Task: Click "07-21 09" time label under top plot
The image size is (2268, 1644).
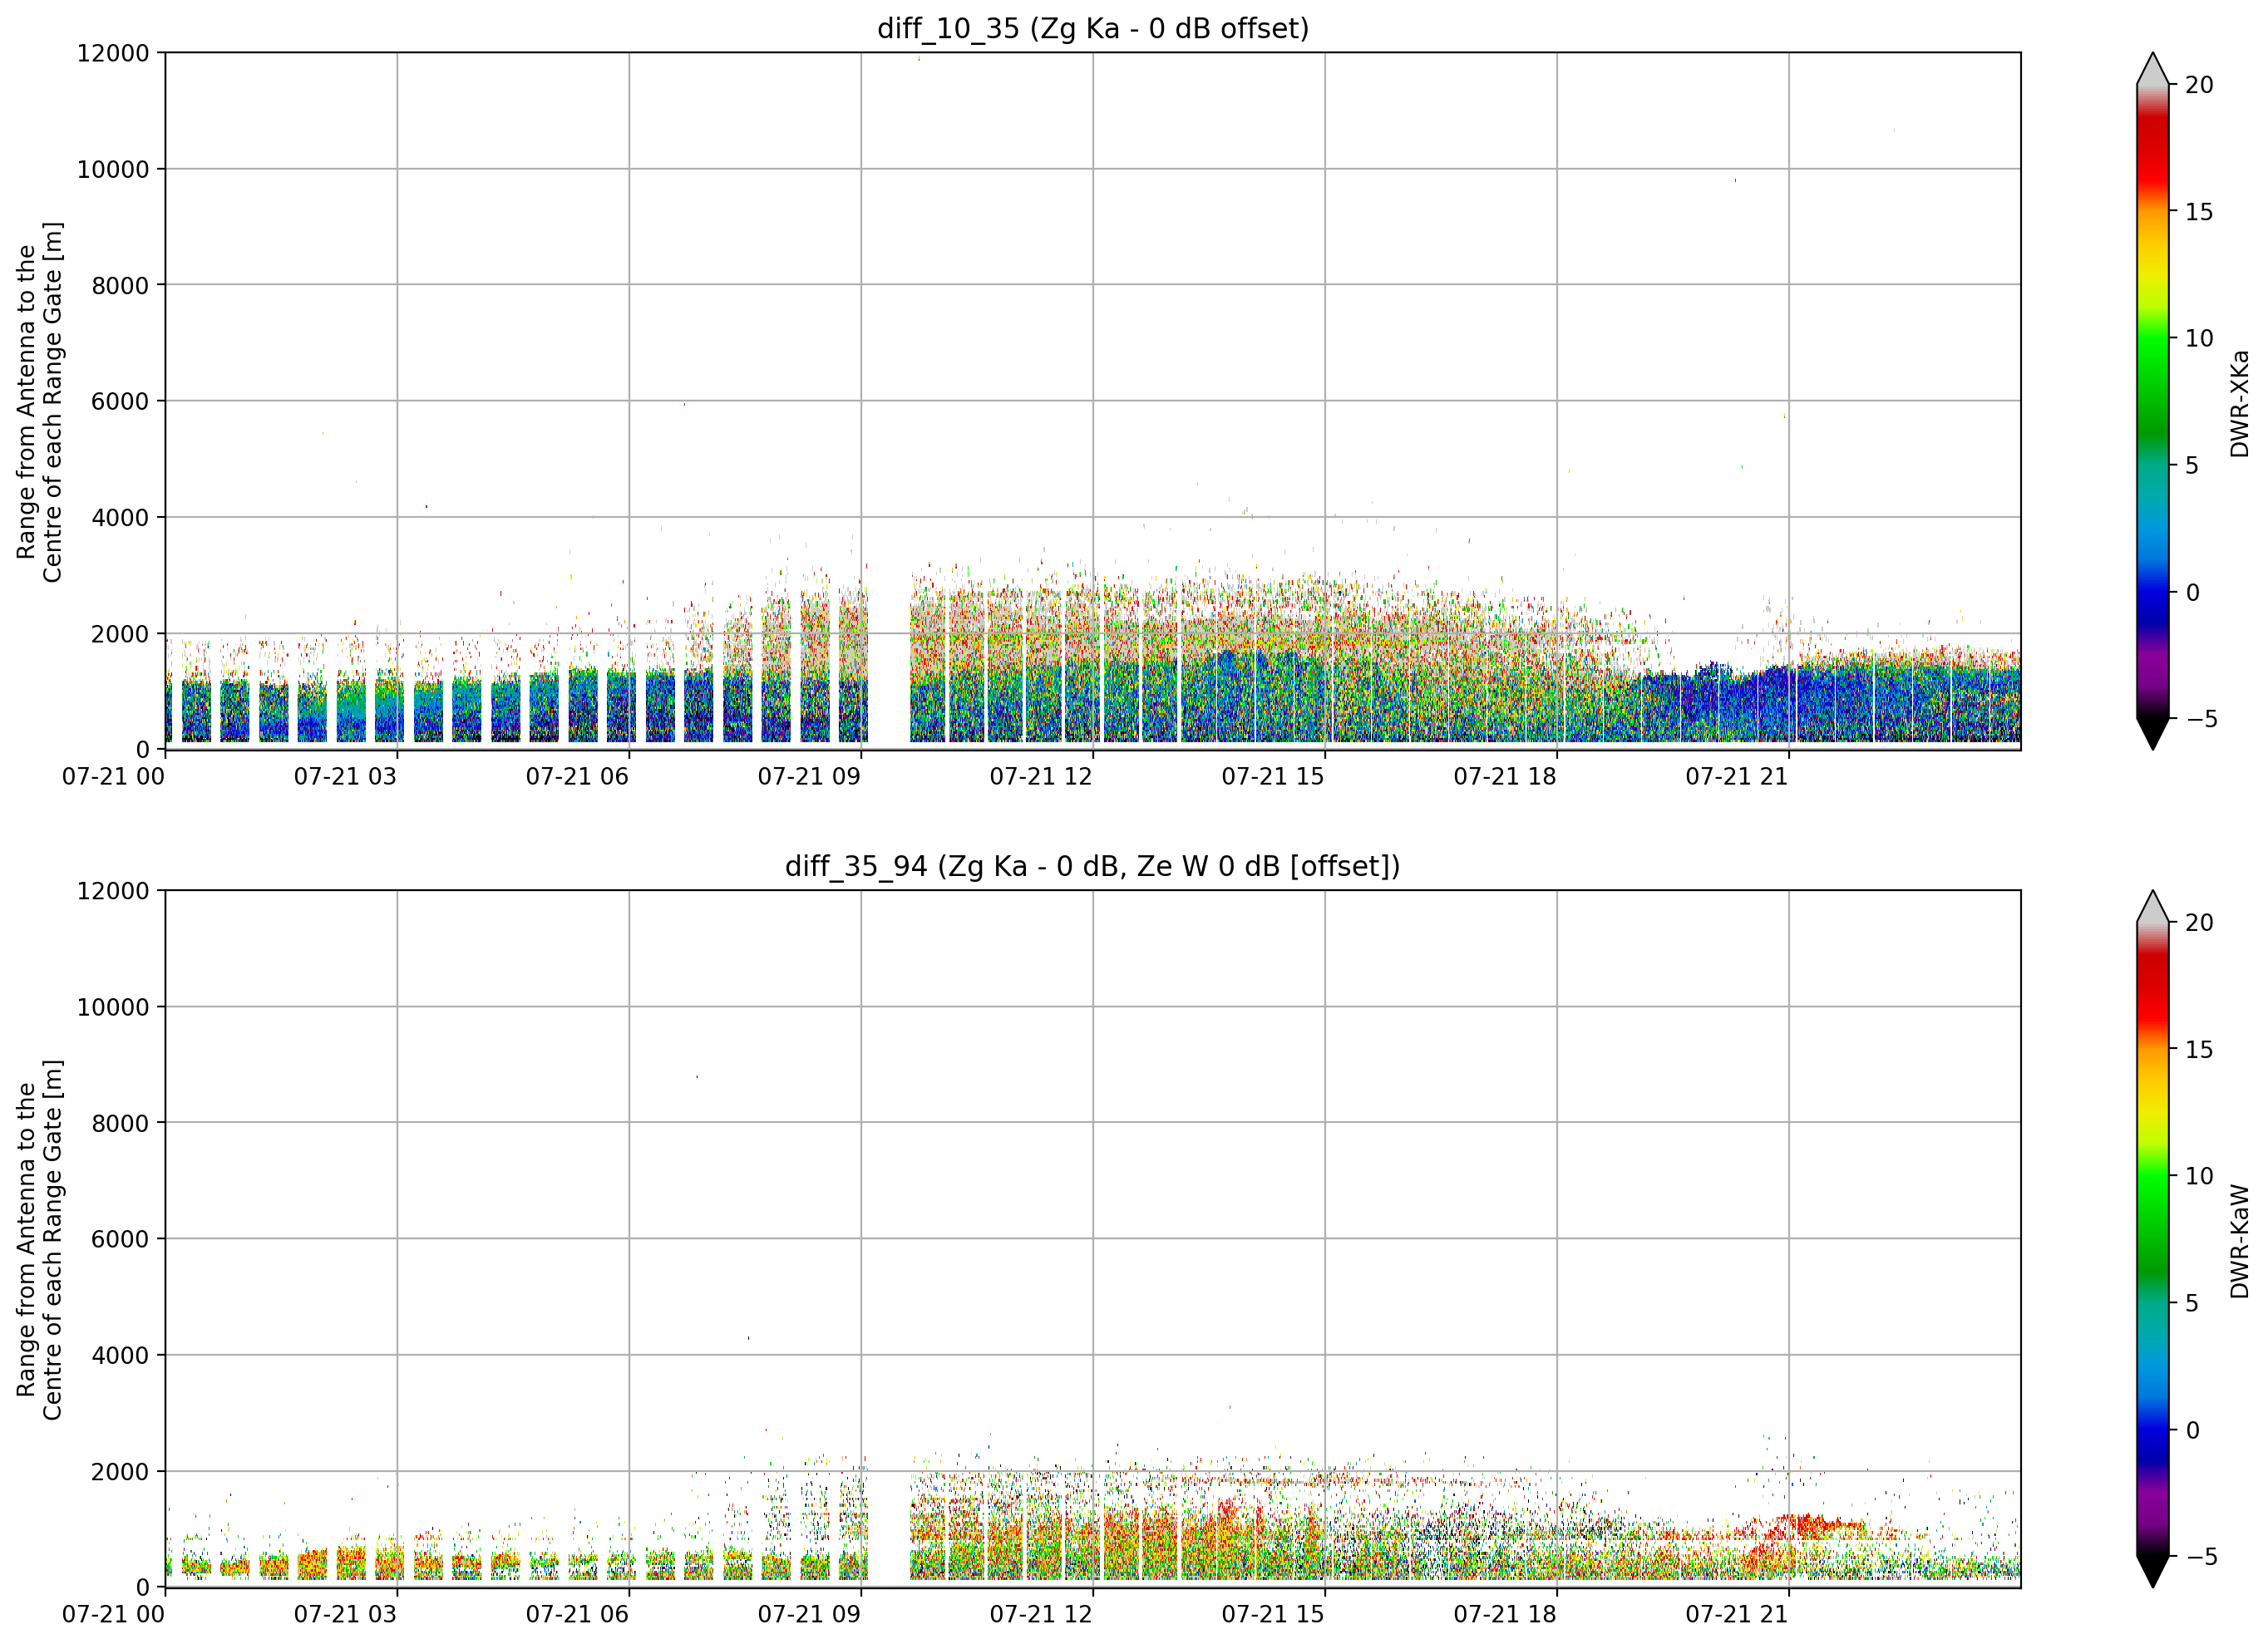Action: tap(809, 777)
